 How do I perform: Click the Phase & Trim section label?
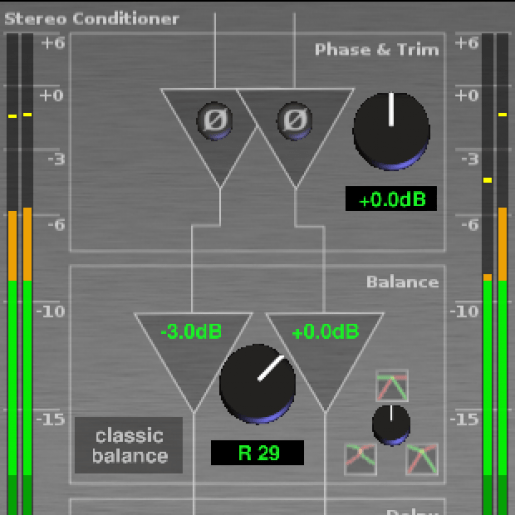pos(377,50)
